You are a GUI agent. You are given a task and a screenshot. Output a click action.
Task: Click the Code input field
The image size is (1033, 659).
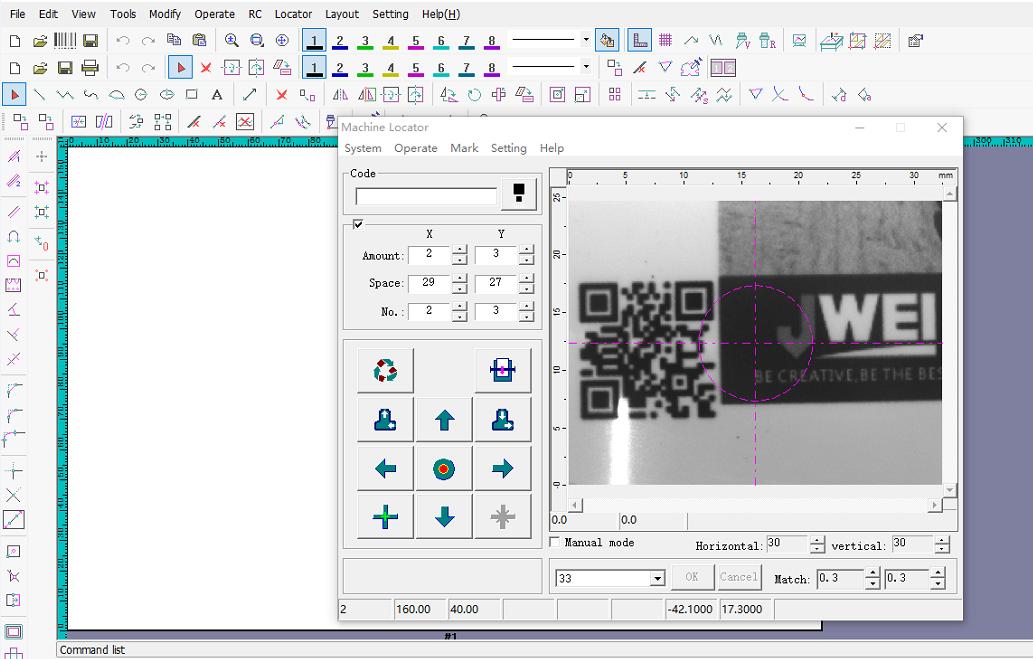[x=426, y=196]
